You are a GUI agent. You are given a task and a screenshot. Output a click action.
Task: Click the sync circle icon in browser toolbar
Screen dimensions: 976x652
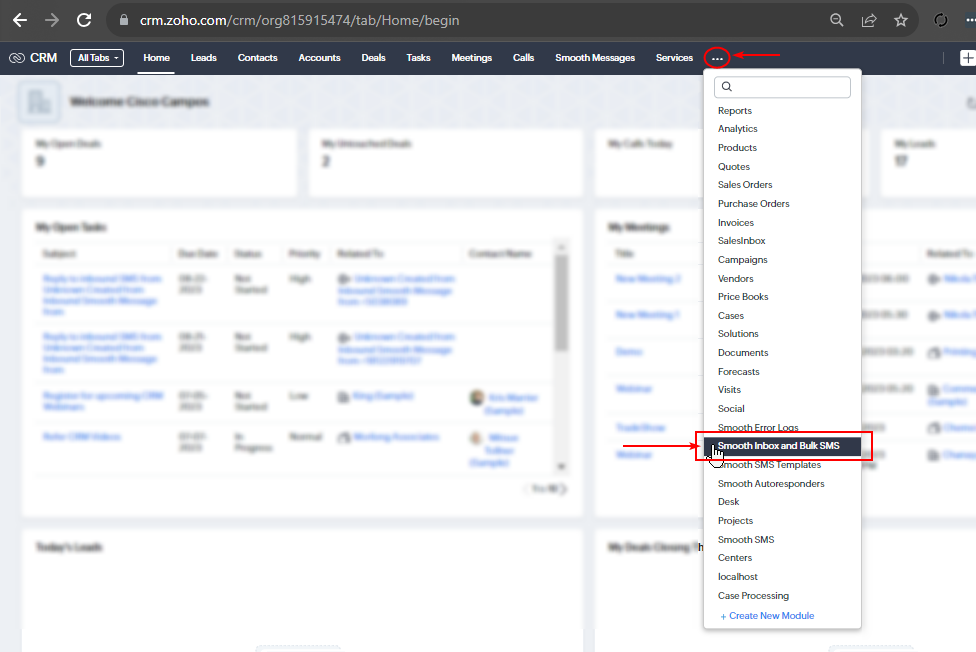941,21
